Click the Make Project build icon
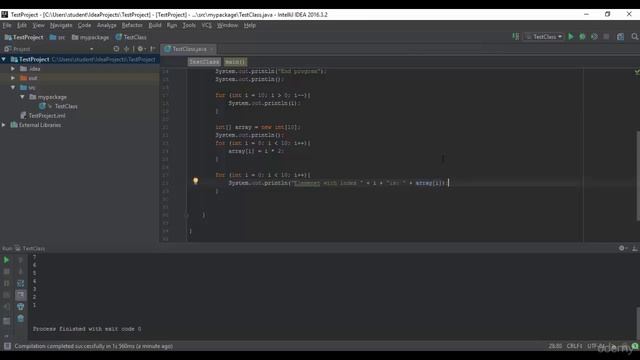640x360 pixels. tap(516, 37)
